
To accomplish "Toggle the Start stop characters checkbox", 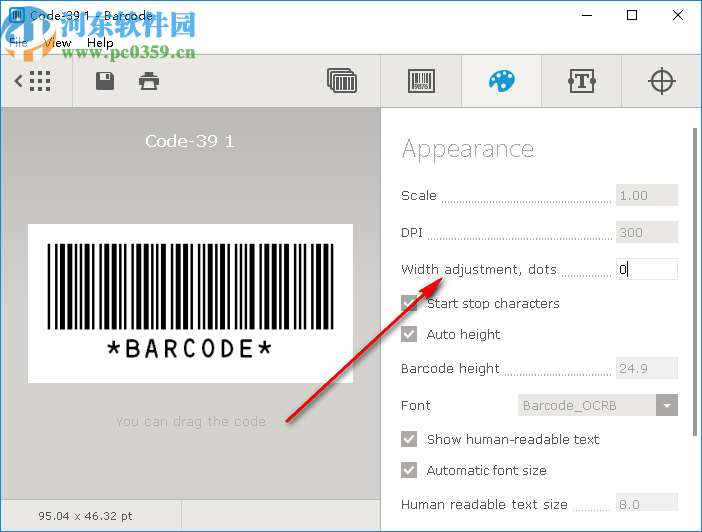I will point(409,303).
